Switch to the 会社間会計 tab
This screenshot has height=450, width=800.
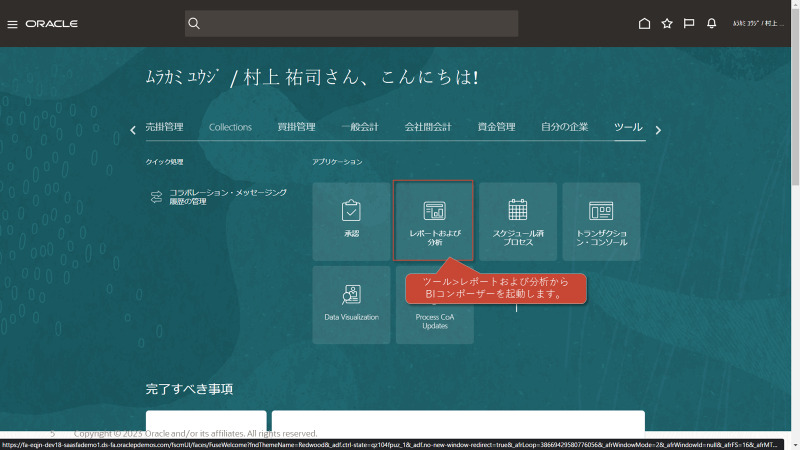point(428,127)
